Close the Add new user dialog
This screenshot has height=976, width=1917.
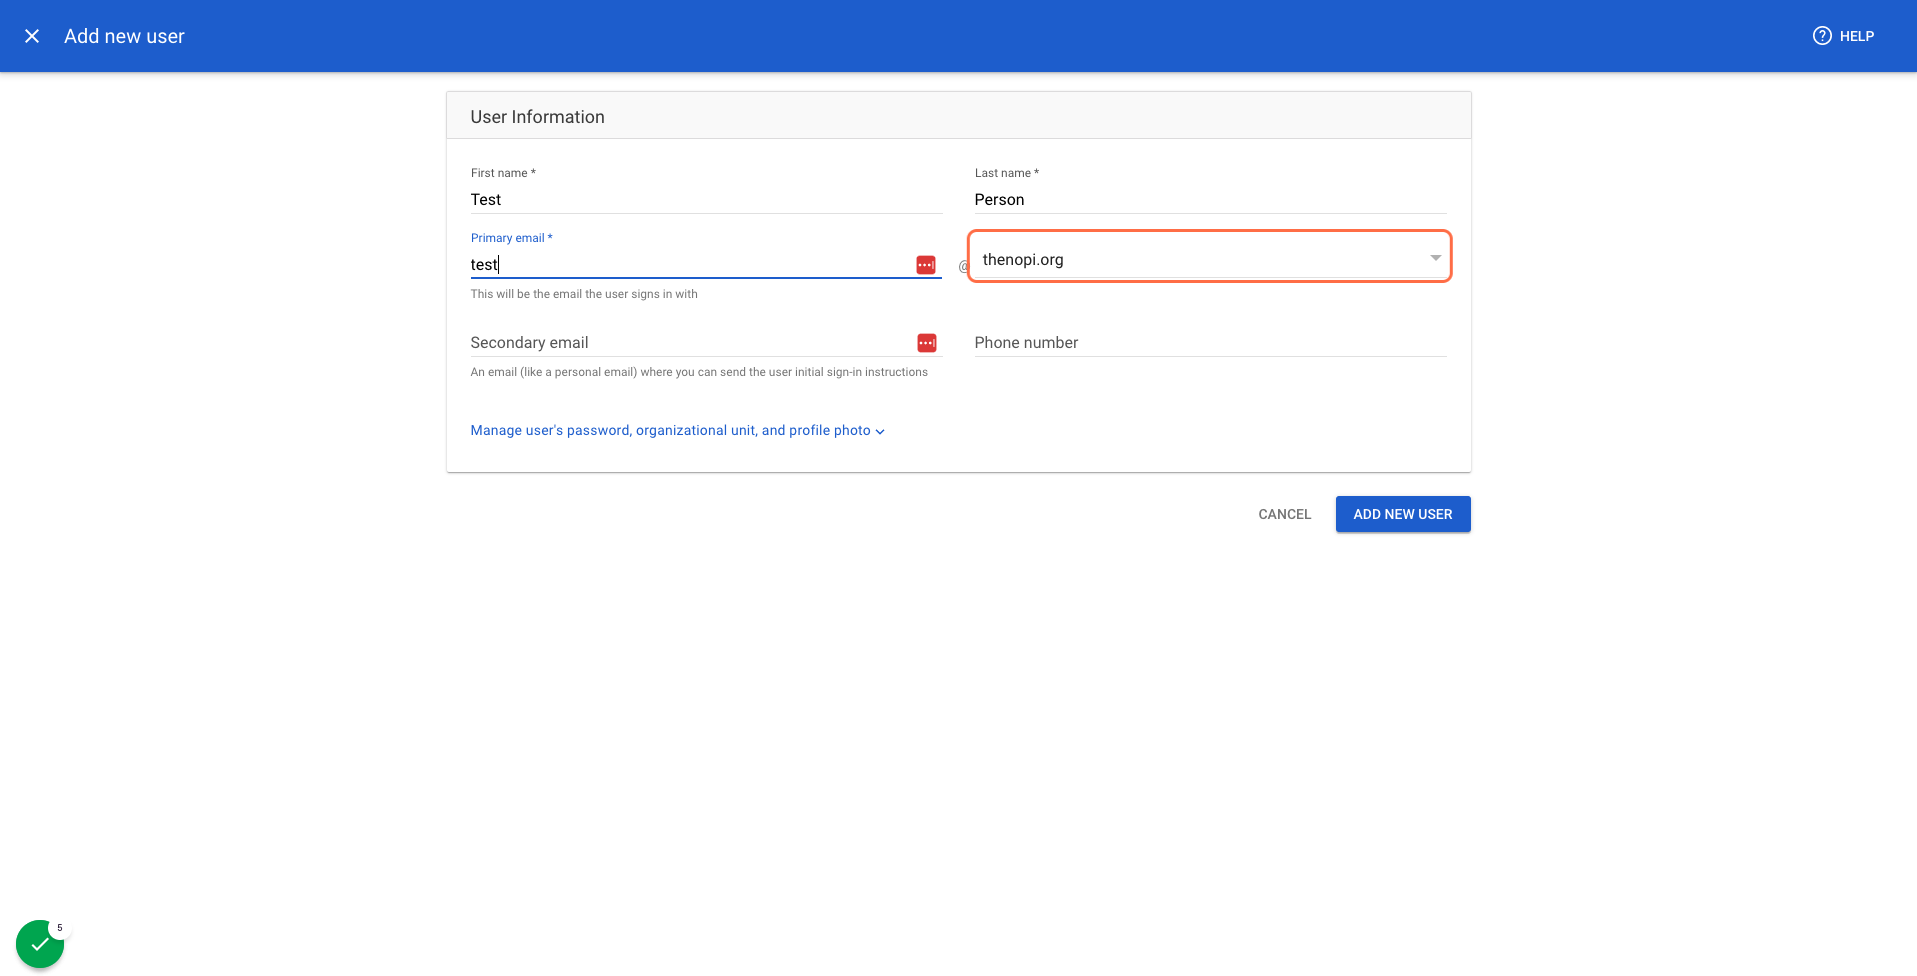32,36
